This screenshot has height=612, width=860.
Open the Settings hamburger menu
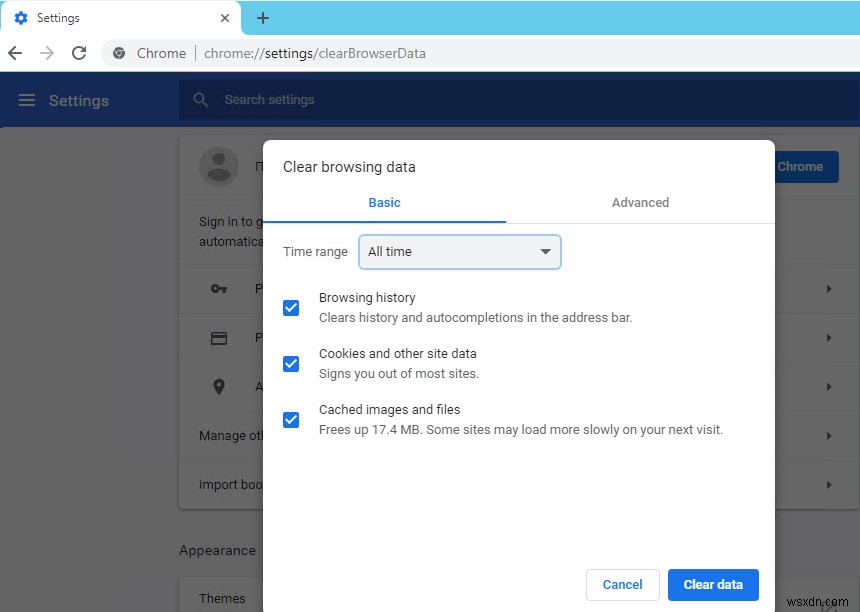pos(27,100)
